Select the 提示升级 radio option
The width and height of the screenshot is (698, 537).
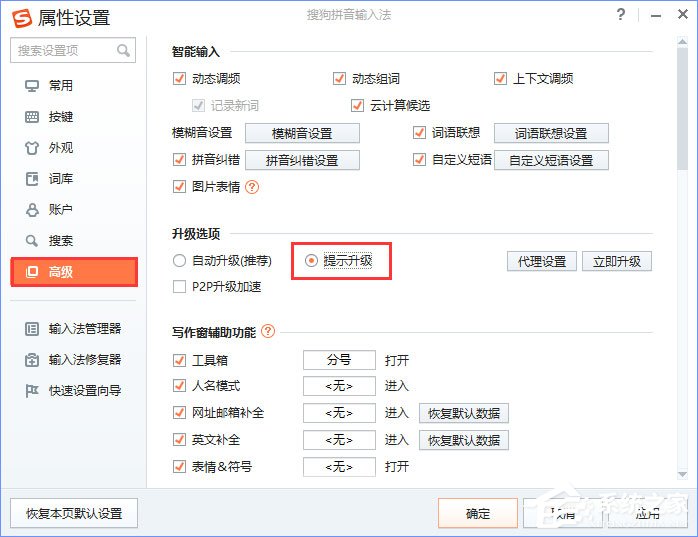(x=311, y=260)
